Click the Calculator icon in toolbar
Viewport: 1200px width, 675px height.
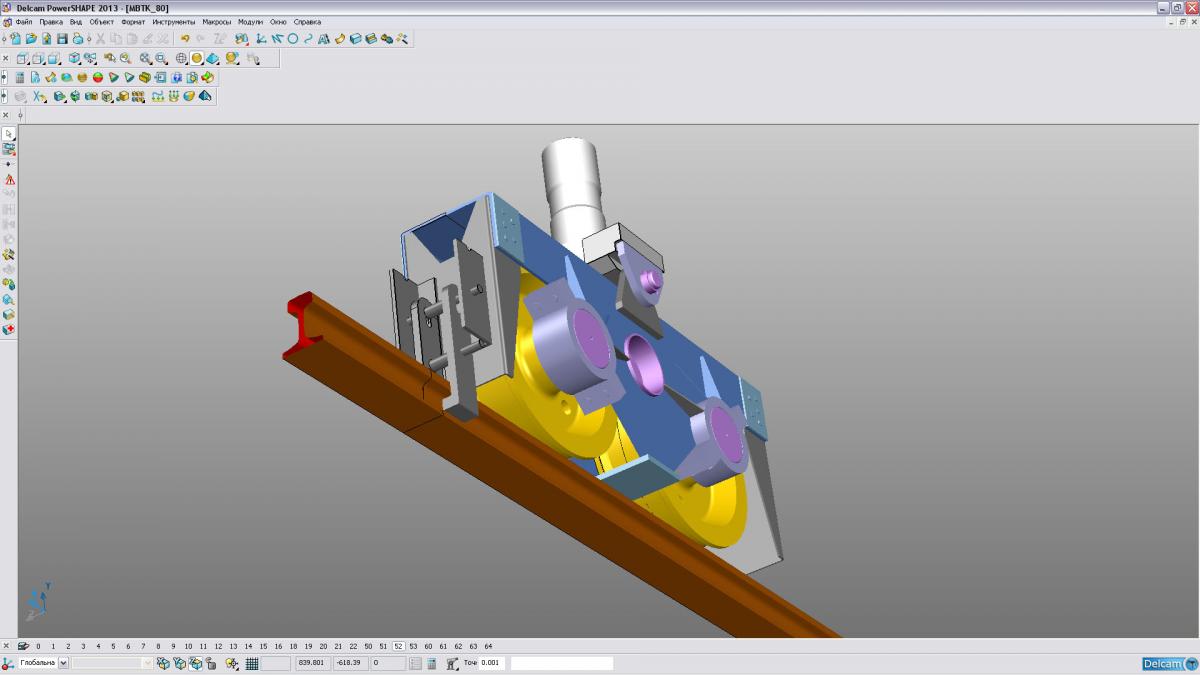20,77
